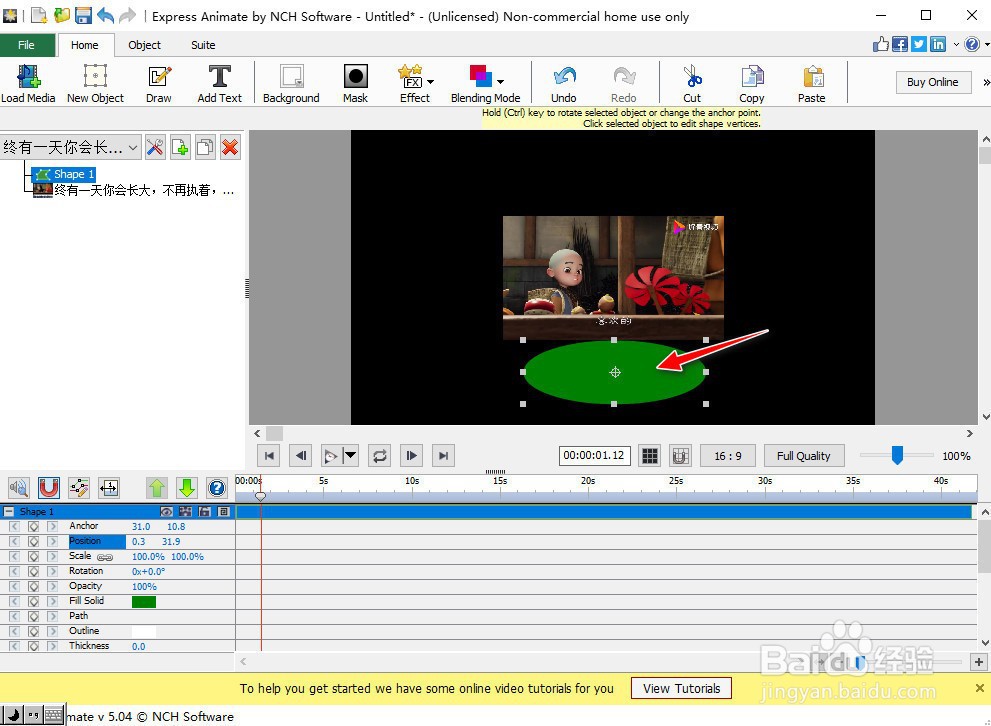Image resolution: width=991 pixels, height=726 pixels.
Task: Open composition settings wrench icon
Action: click(x=155, y=147)
